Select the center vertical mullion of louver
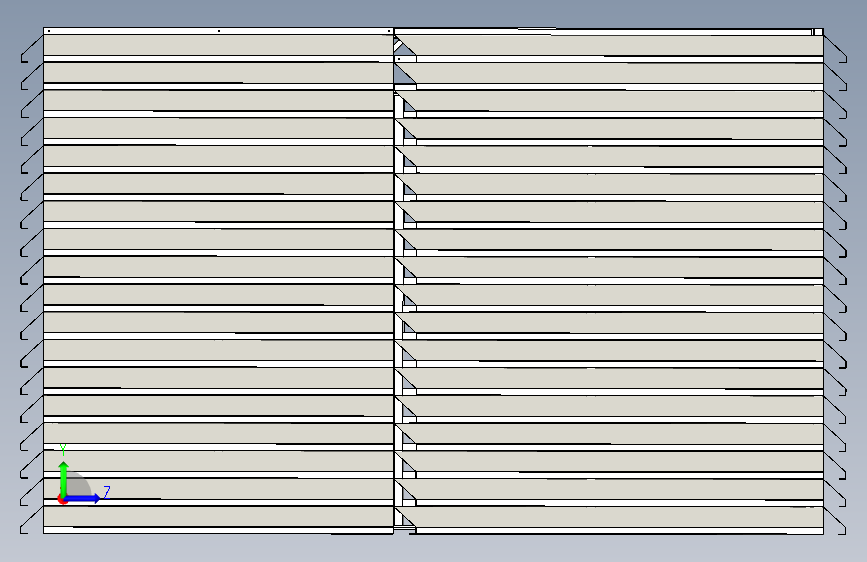Viewport: 867px width, 562px height. coord(398,310)
